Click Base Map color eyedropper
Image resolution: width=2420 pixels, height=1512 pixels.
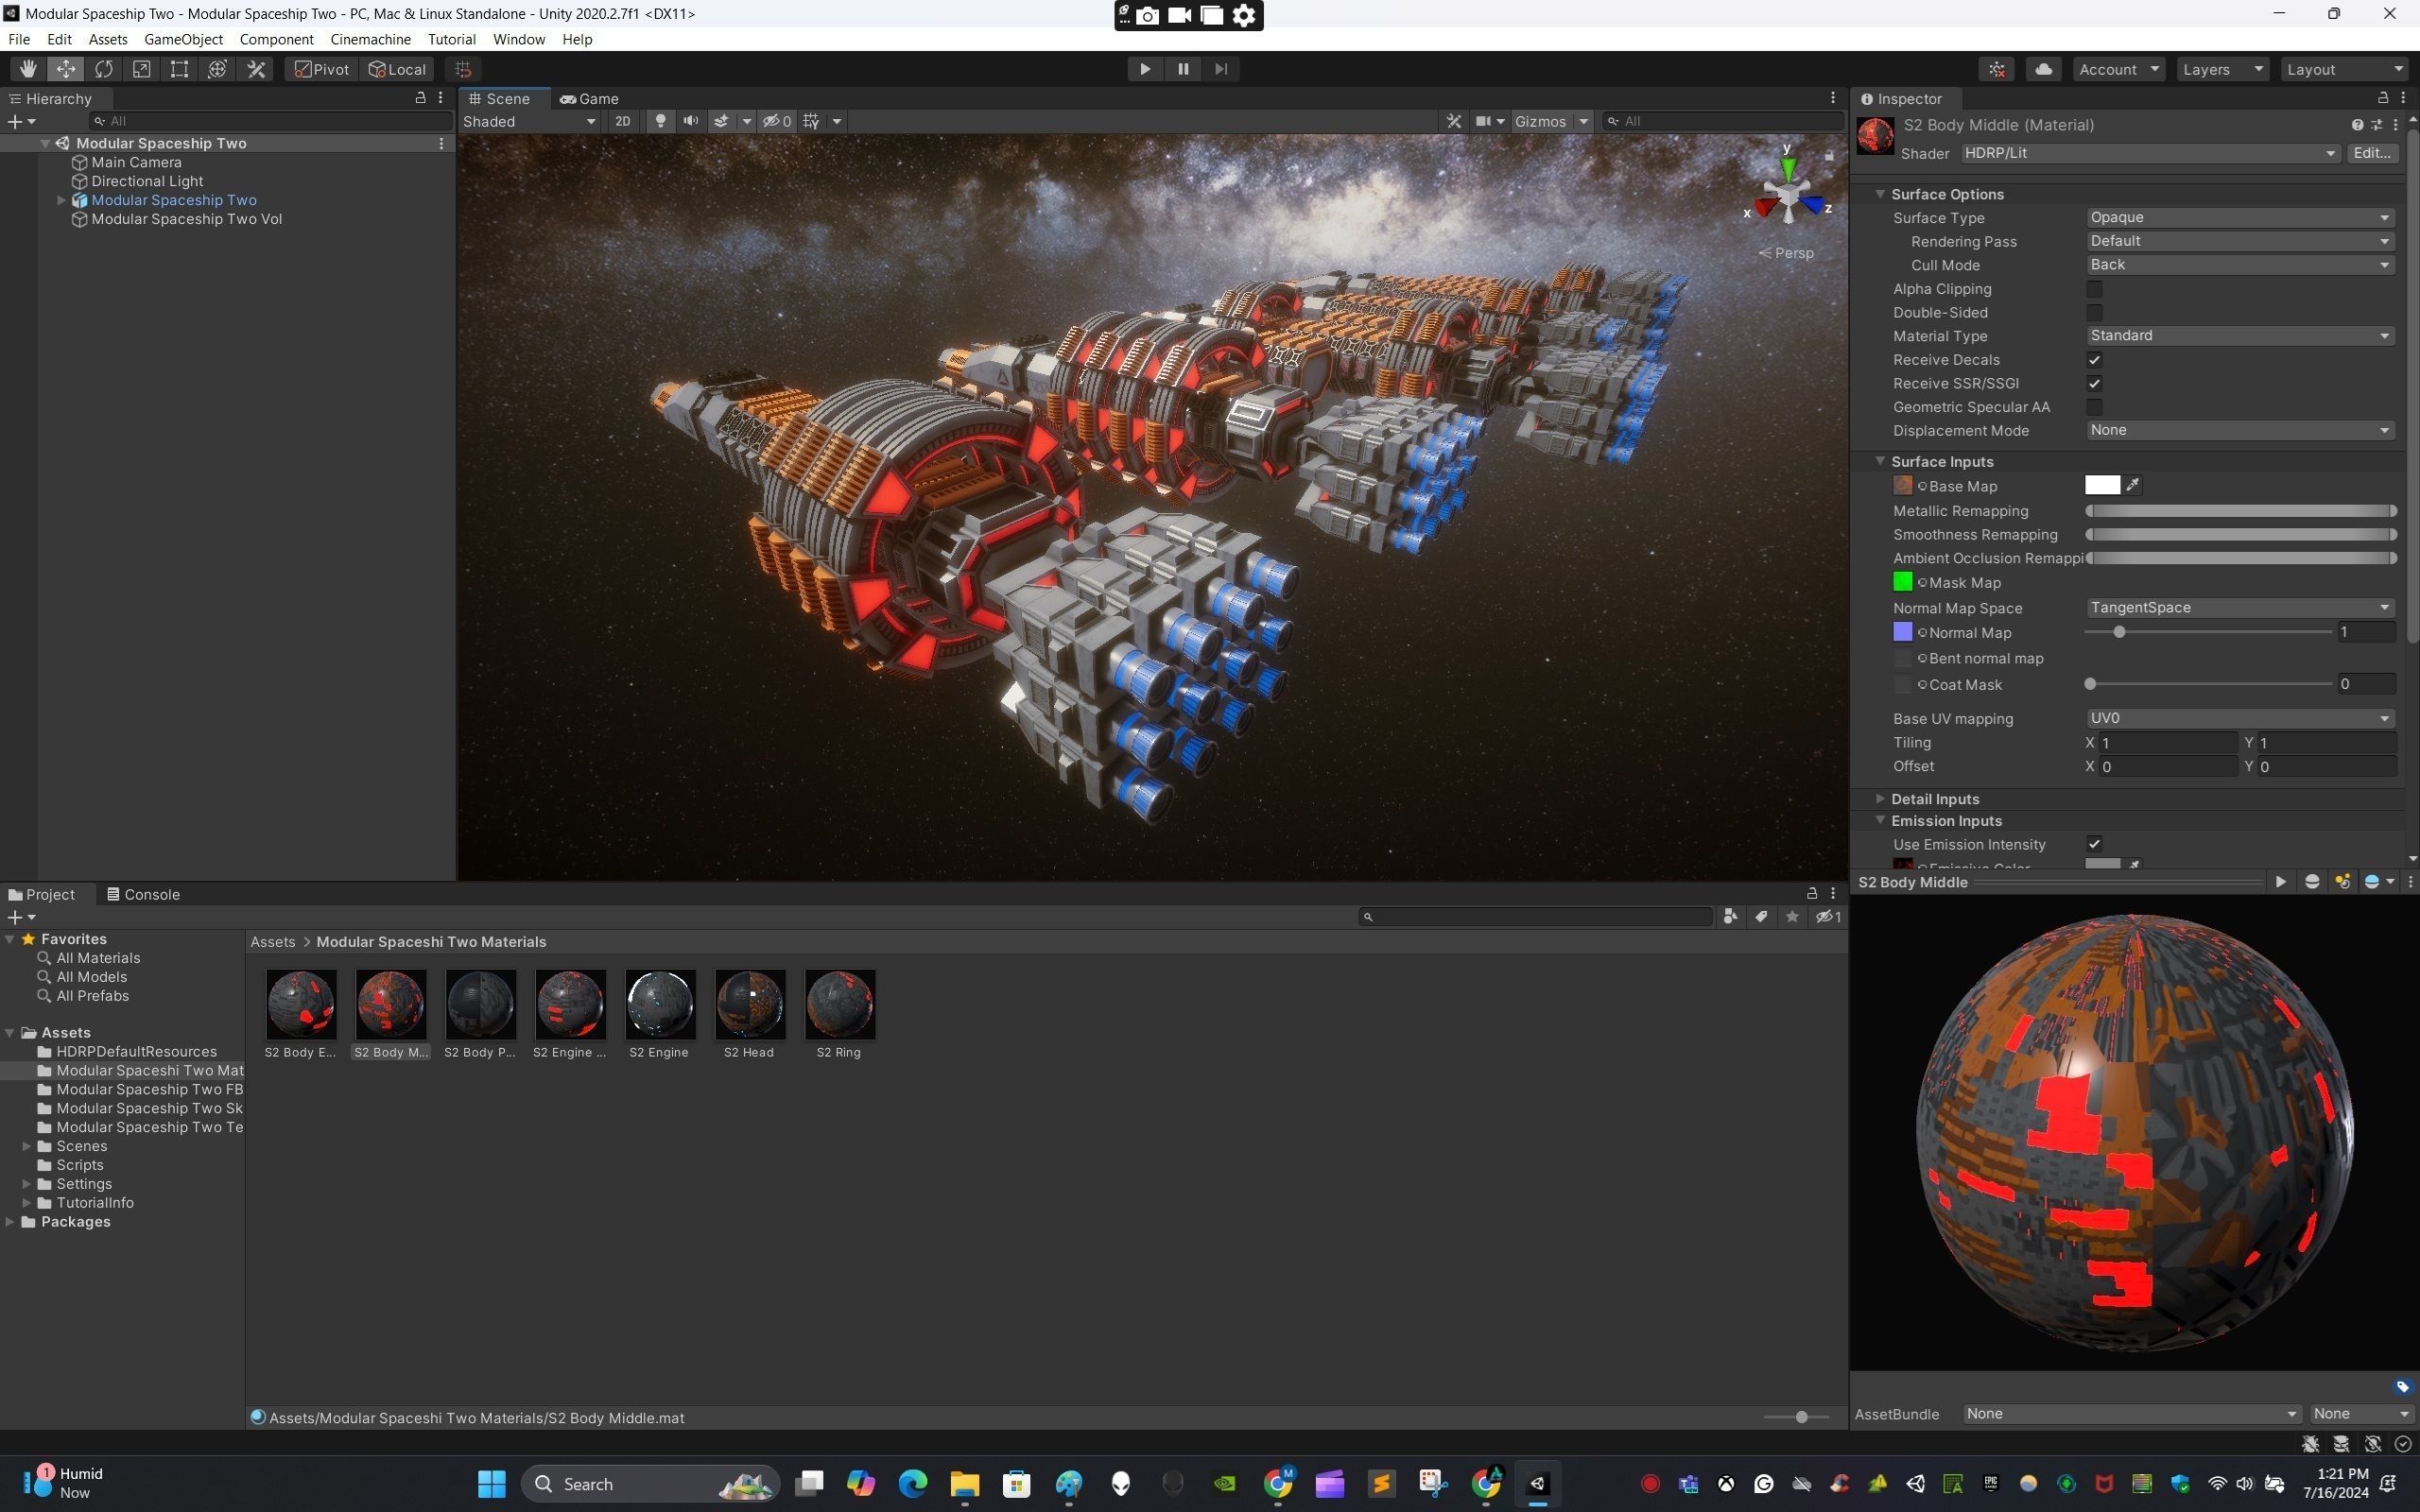(x=2133, y=485)
